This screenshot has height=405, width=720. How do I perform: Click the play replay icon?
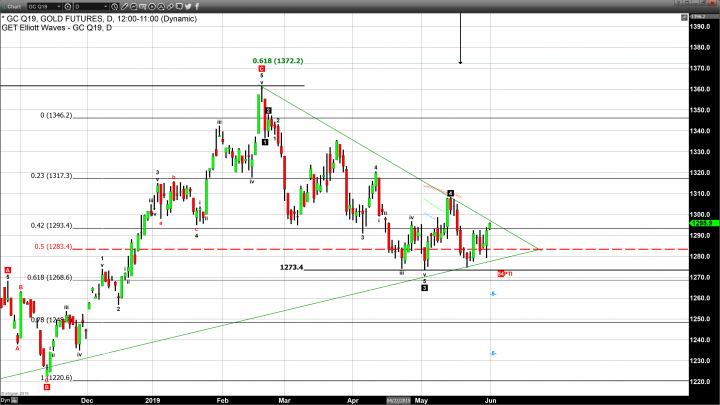pos(152,6)
